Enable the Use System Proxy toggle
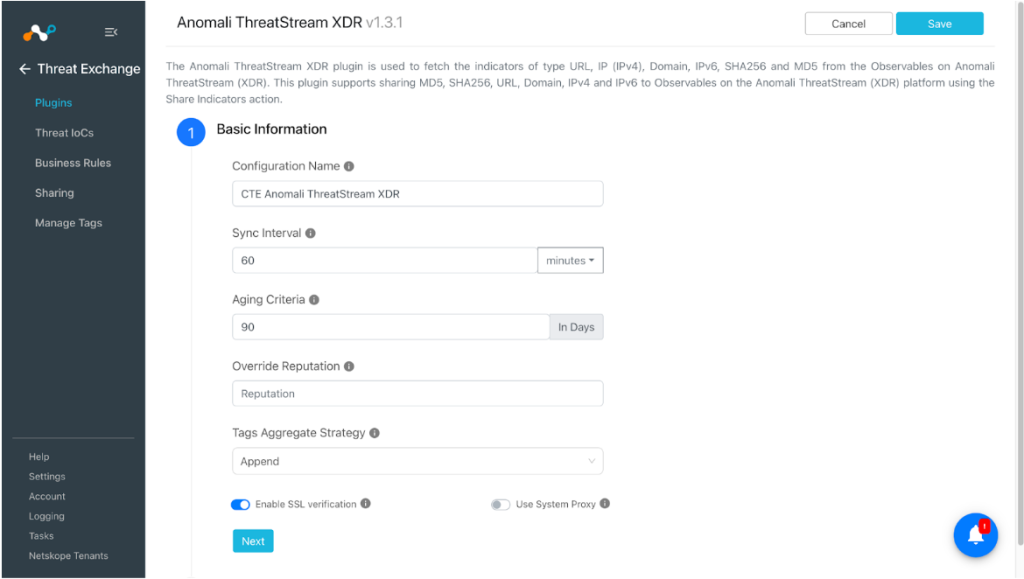Viewport: 1024px width, 579px height. 500,504
